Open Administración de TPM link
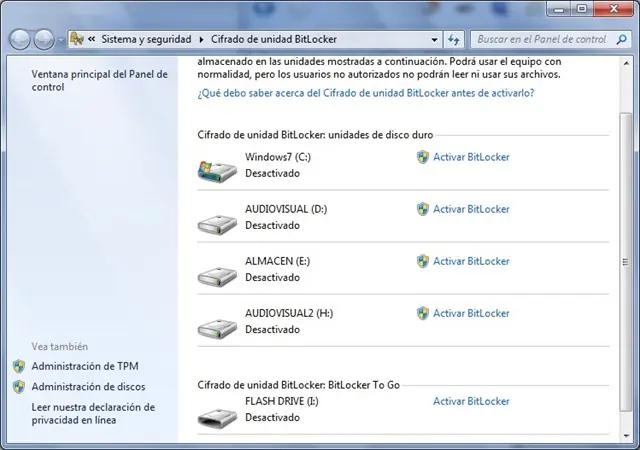 tap(85, 366)
